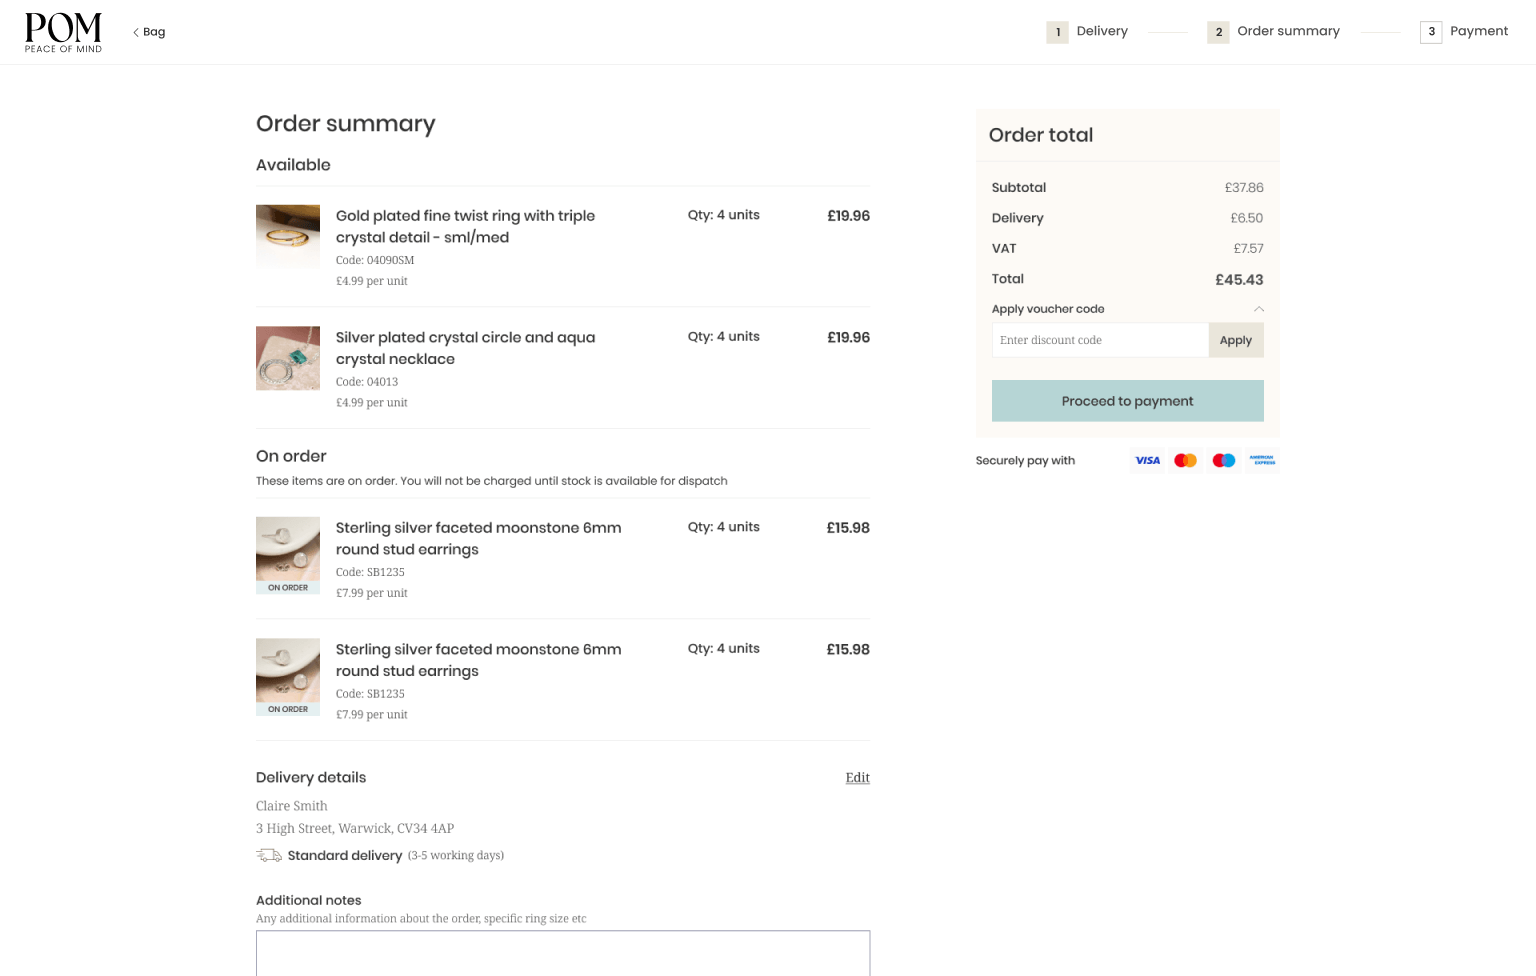1536x976 pixels.
Task: Go to the Delivery step
Action: (x=1087, y=32)
